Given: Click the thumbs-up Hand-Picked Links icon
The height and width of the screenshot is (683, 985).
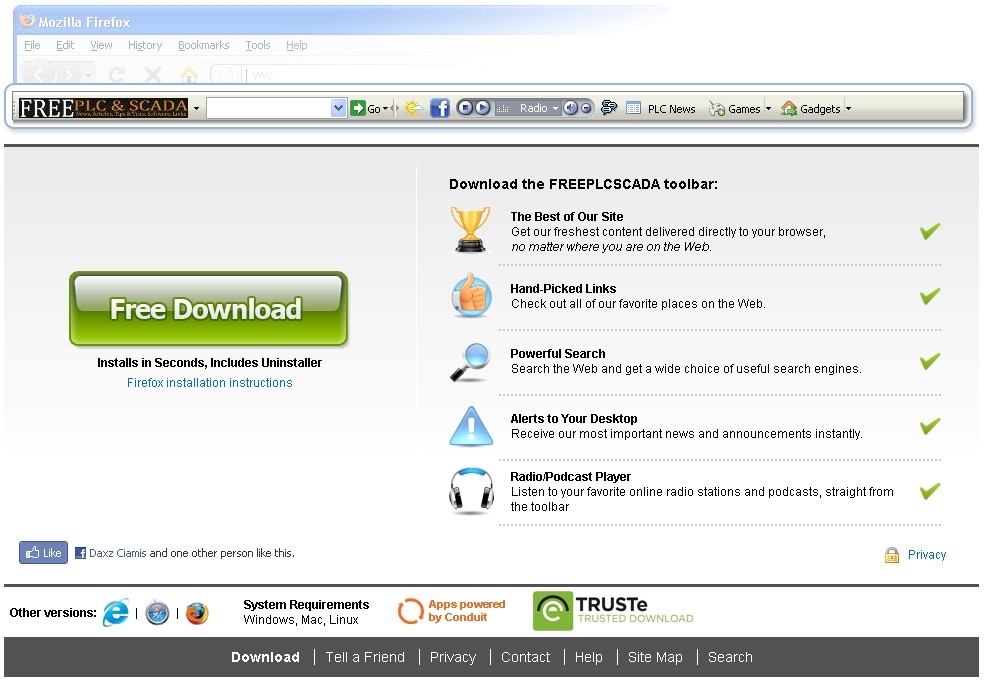Looking at the screenshot, I should pos(471,295).
